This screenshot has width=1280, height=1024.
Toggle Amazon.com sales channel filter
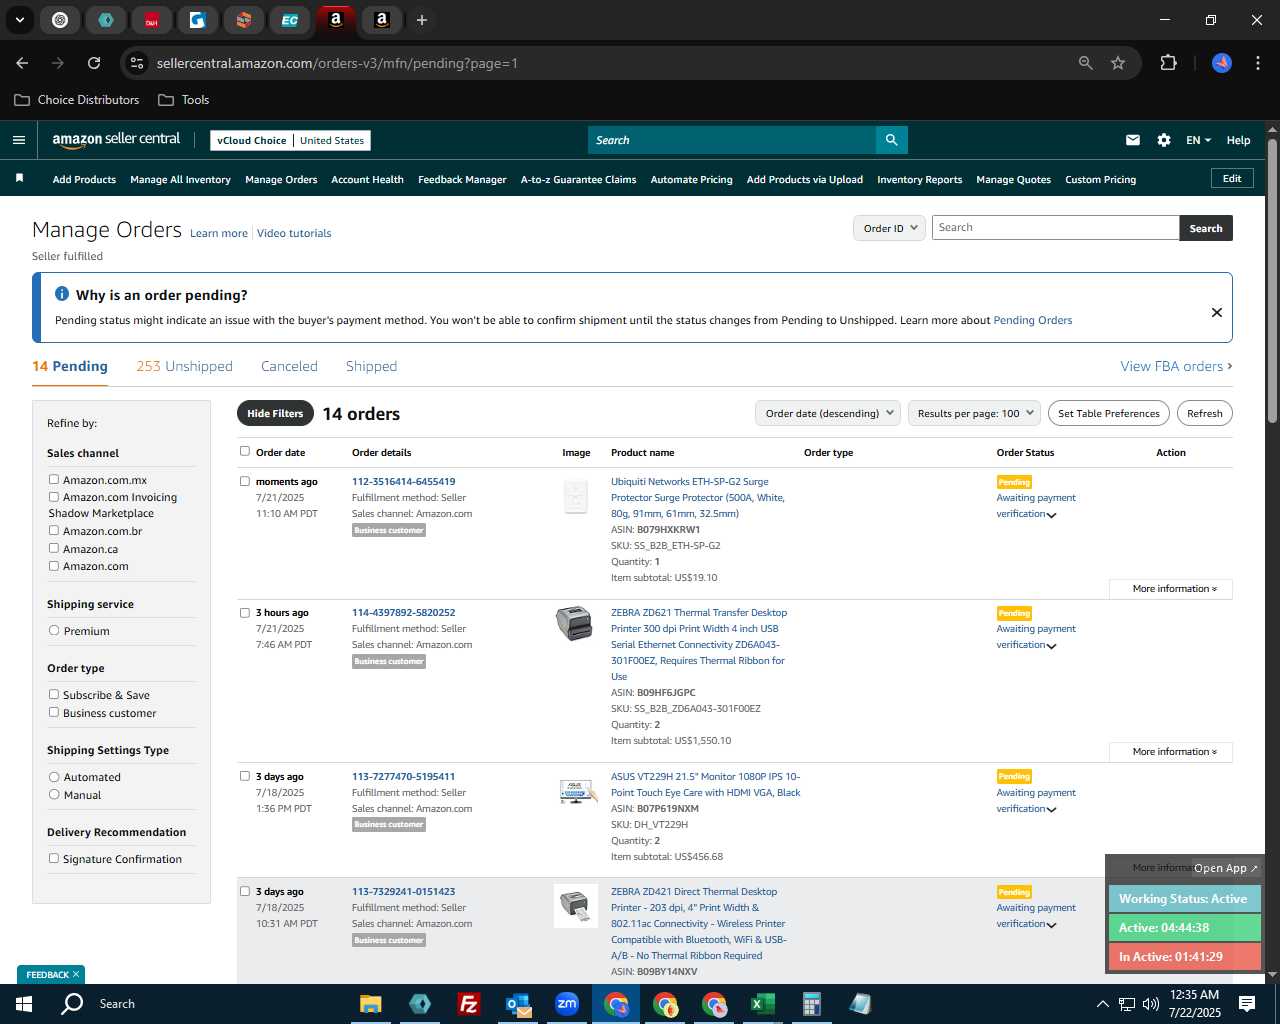(54, 566)
